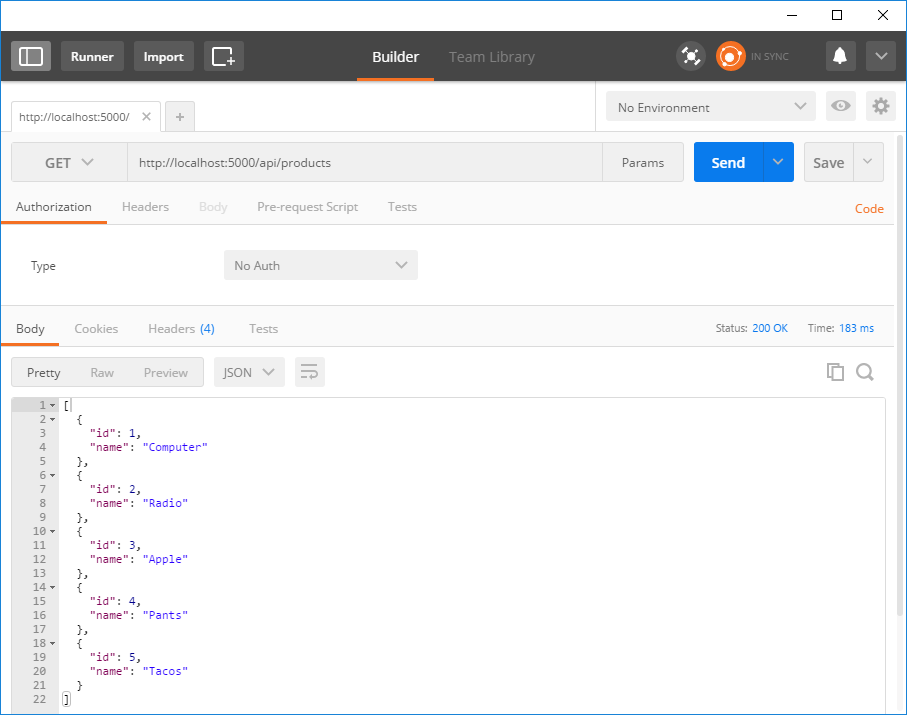Collapse the JSON object at line 2
907x715 pixels.
[52, 420]
